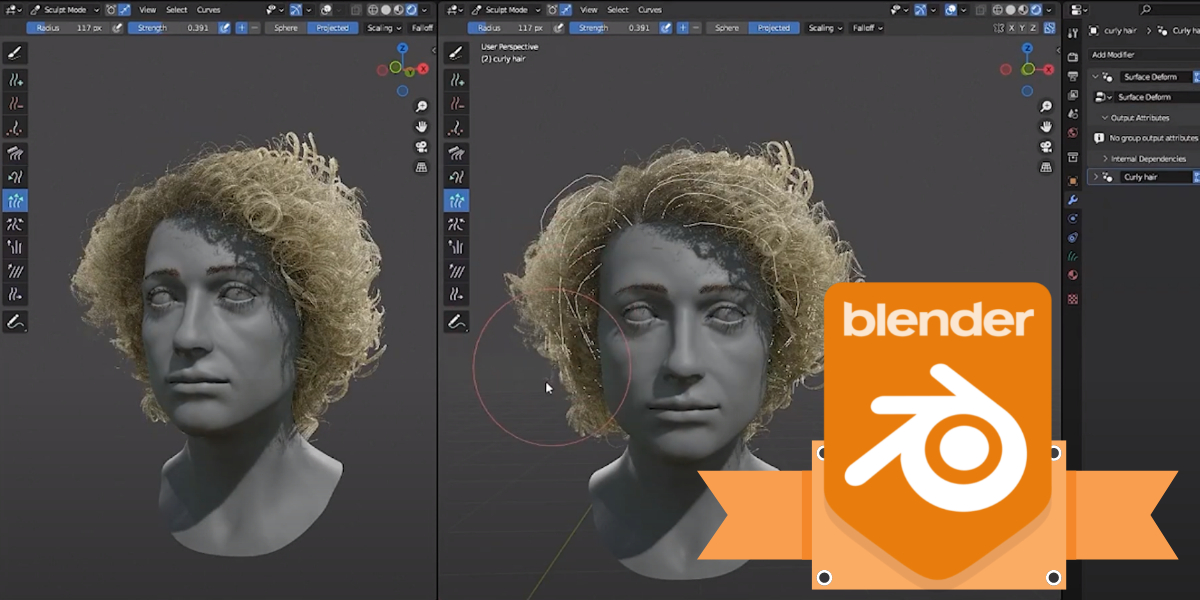Expand the Internal Dependencies section
The height and width of the screenshot is (600, 1200).
1105,159
